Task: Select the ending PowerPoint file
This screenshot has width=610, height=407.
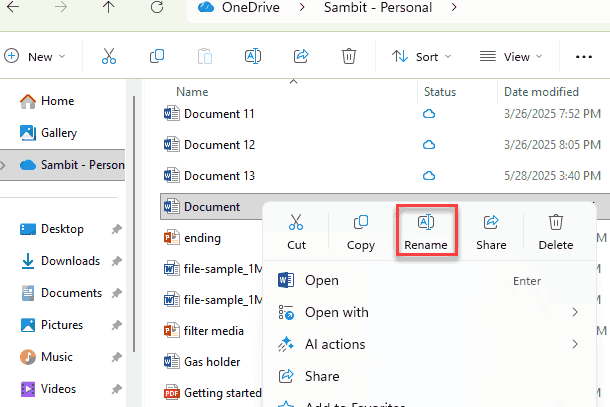Action: point(193,238)
